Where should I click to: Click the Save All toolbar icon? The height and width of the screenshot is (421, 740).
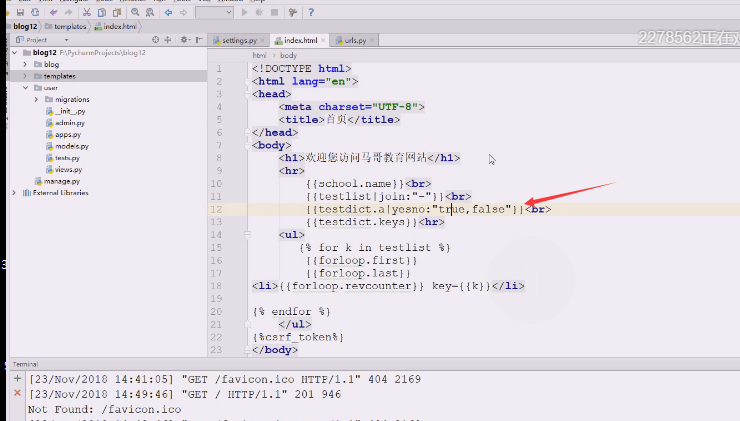click(x=20, y=12)
